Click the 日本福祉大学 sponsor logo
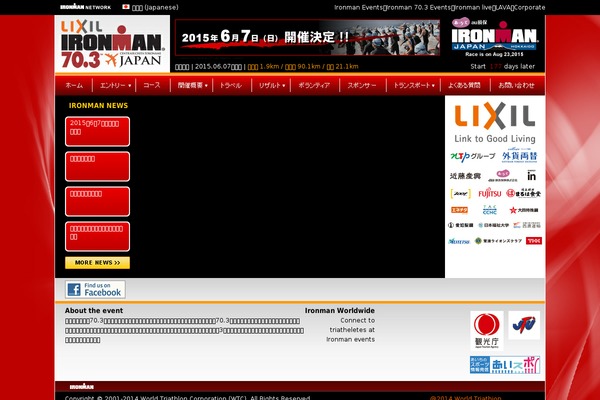The height and width of the screenshot is (400, 600). click(493, 225)
